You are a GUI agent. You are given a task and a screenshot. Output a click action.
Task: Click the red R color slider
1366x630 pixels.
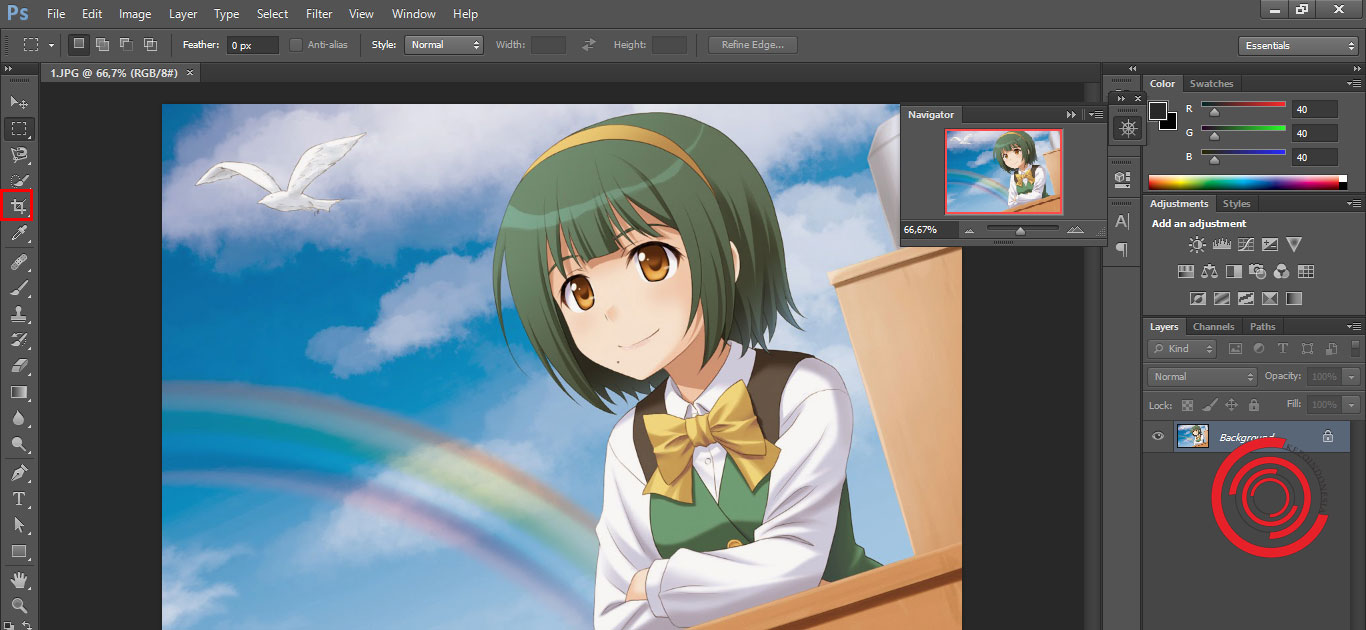tap(1243, 106)
